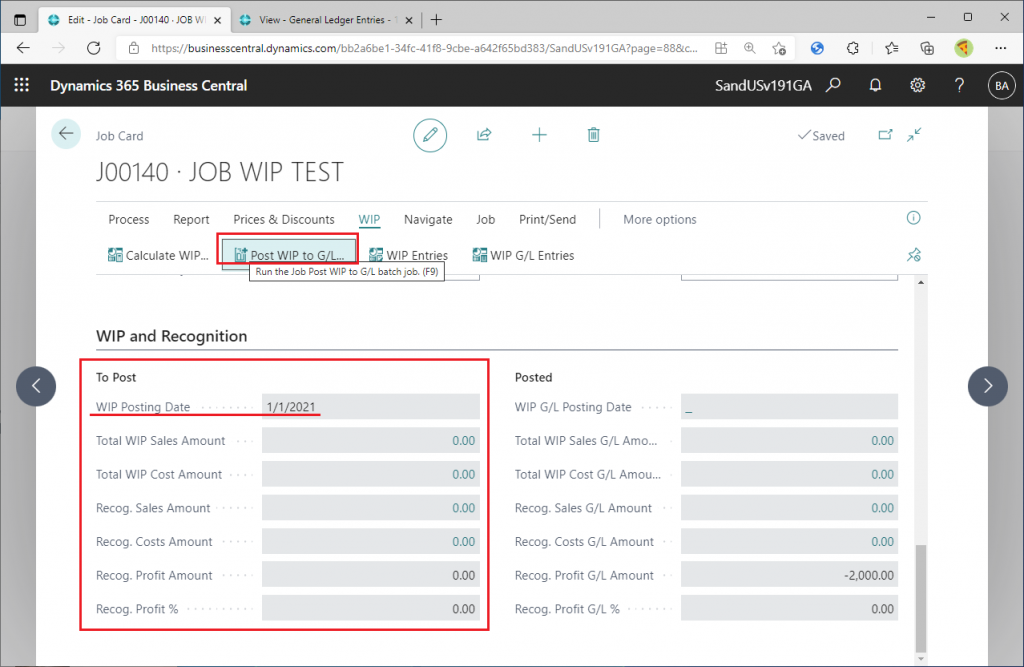The height and width of the screenshot is (667, 1024).
Task: Click the browser address bar URL
Action: pyautogui.click(x=424, y=48)
